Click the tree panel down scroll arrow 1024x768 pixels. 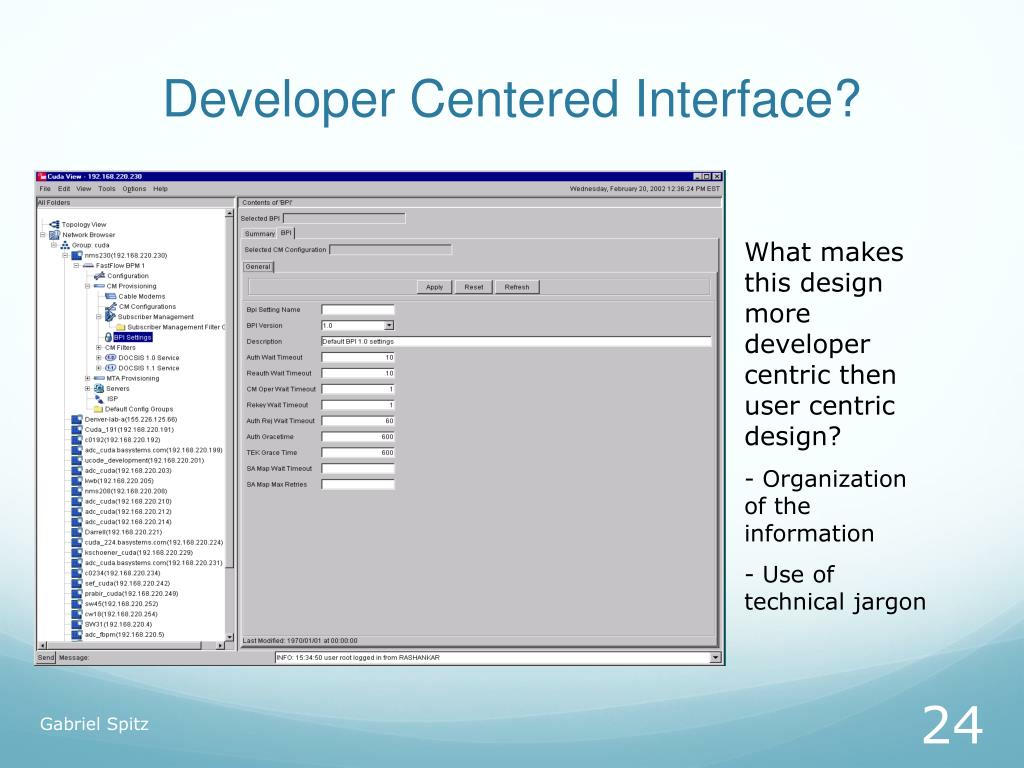[x=229, y=637]
